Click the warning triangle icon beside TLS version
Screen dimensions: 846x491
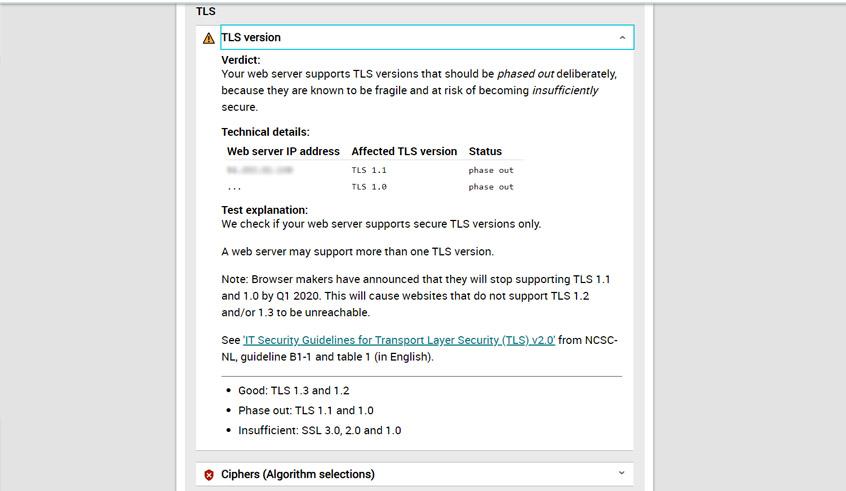click(x=208, y=38)
